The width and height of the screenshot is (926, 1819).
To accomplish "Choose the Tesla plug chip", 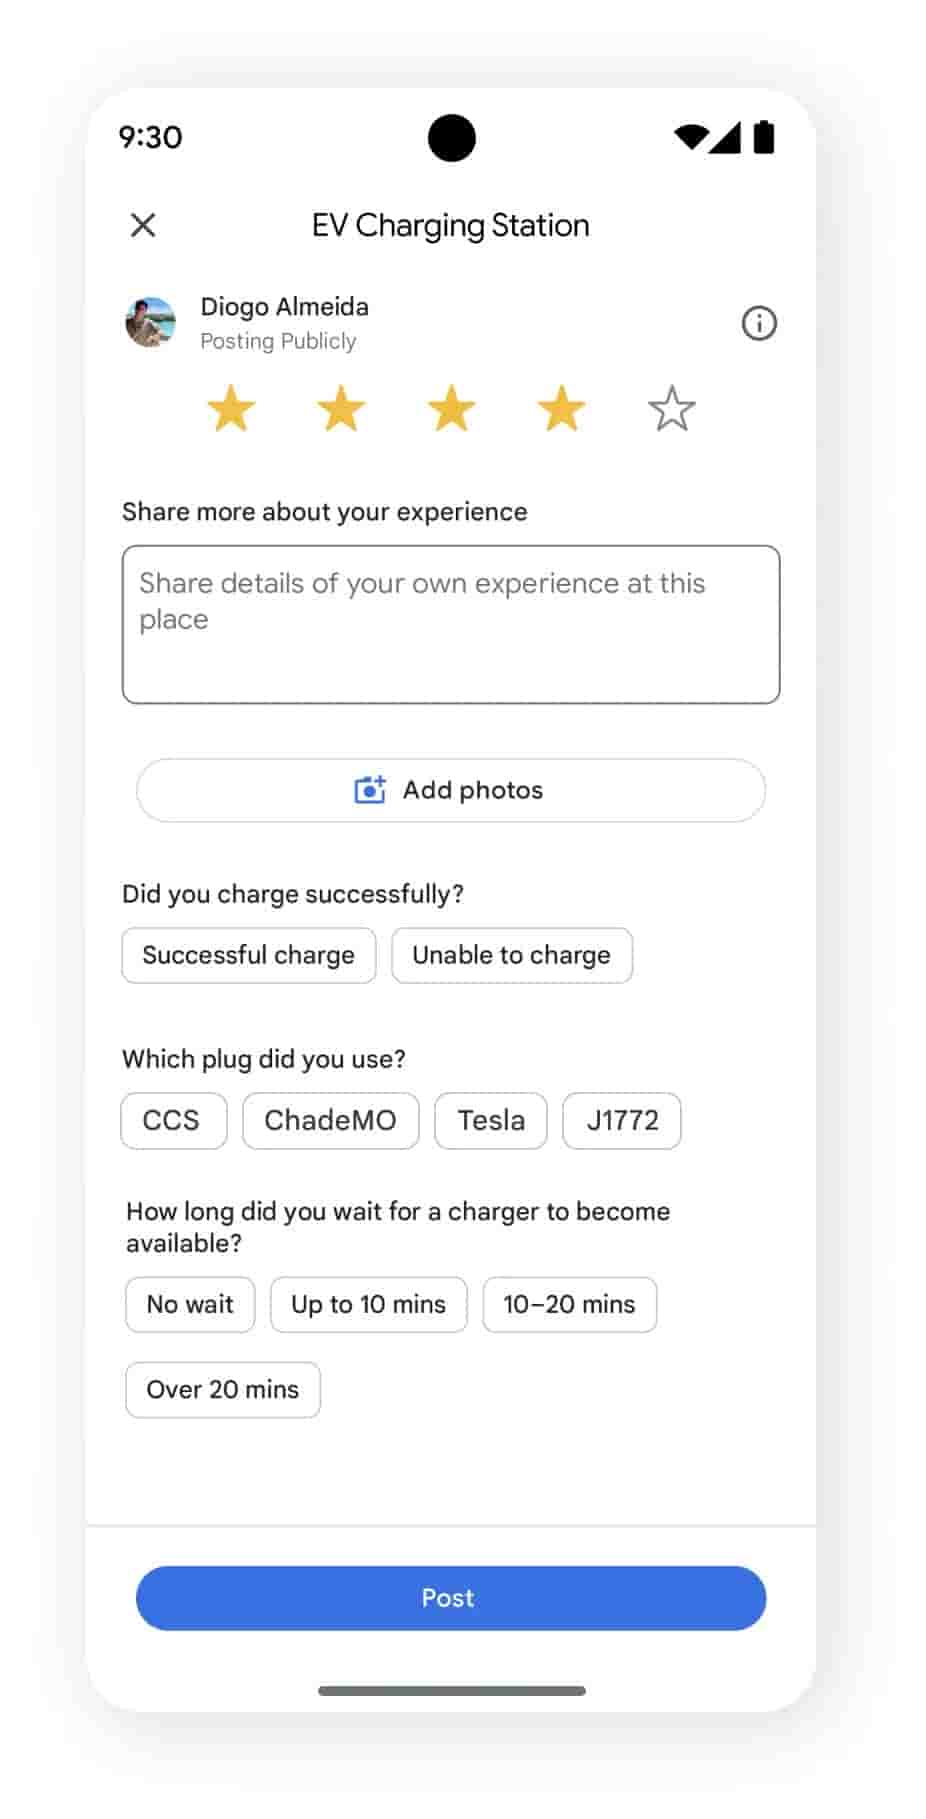I will (x=490, y=1120).
